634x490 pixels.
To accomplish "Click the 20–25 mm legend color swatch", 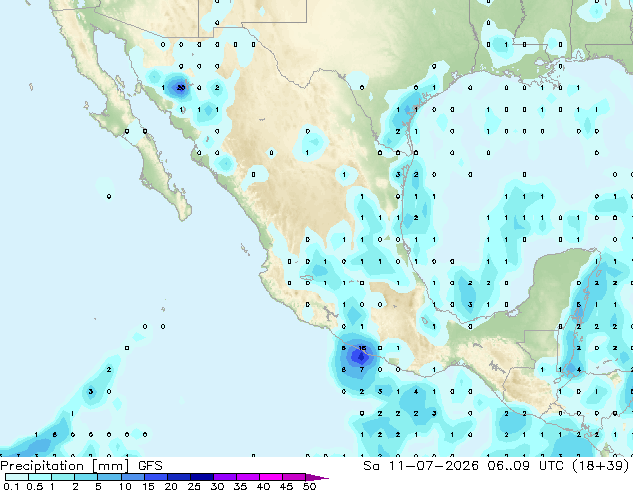I will tap(179, 477).
